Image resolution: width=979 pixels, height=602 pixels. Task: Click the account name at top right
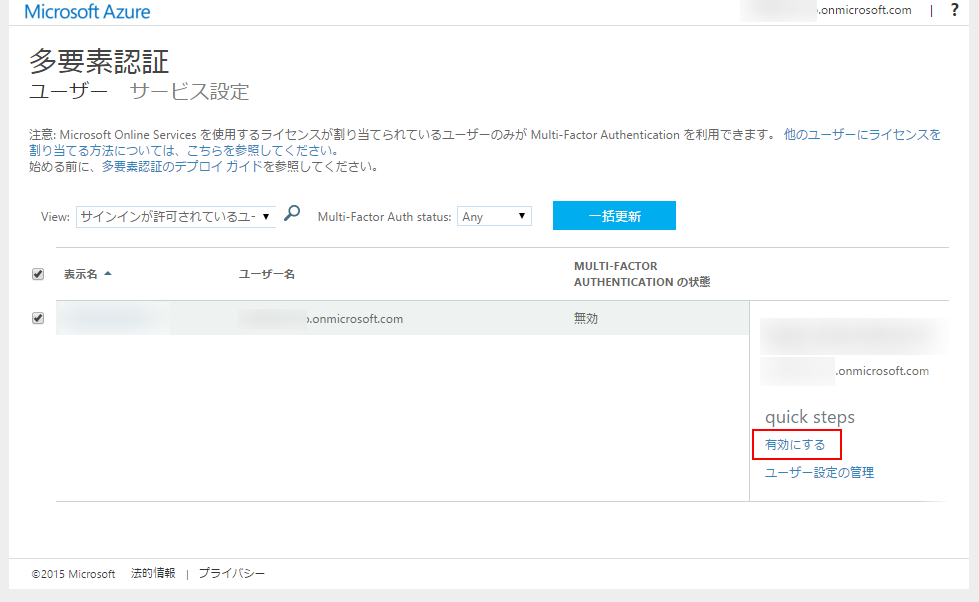pos(826,10)
